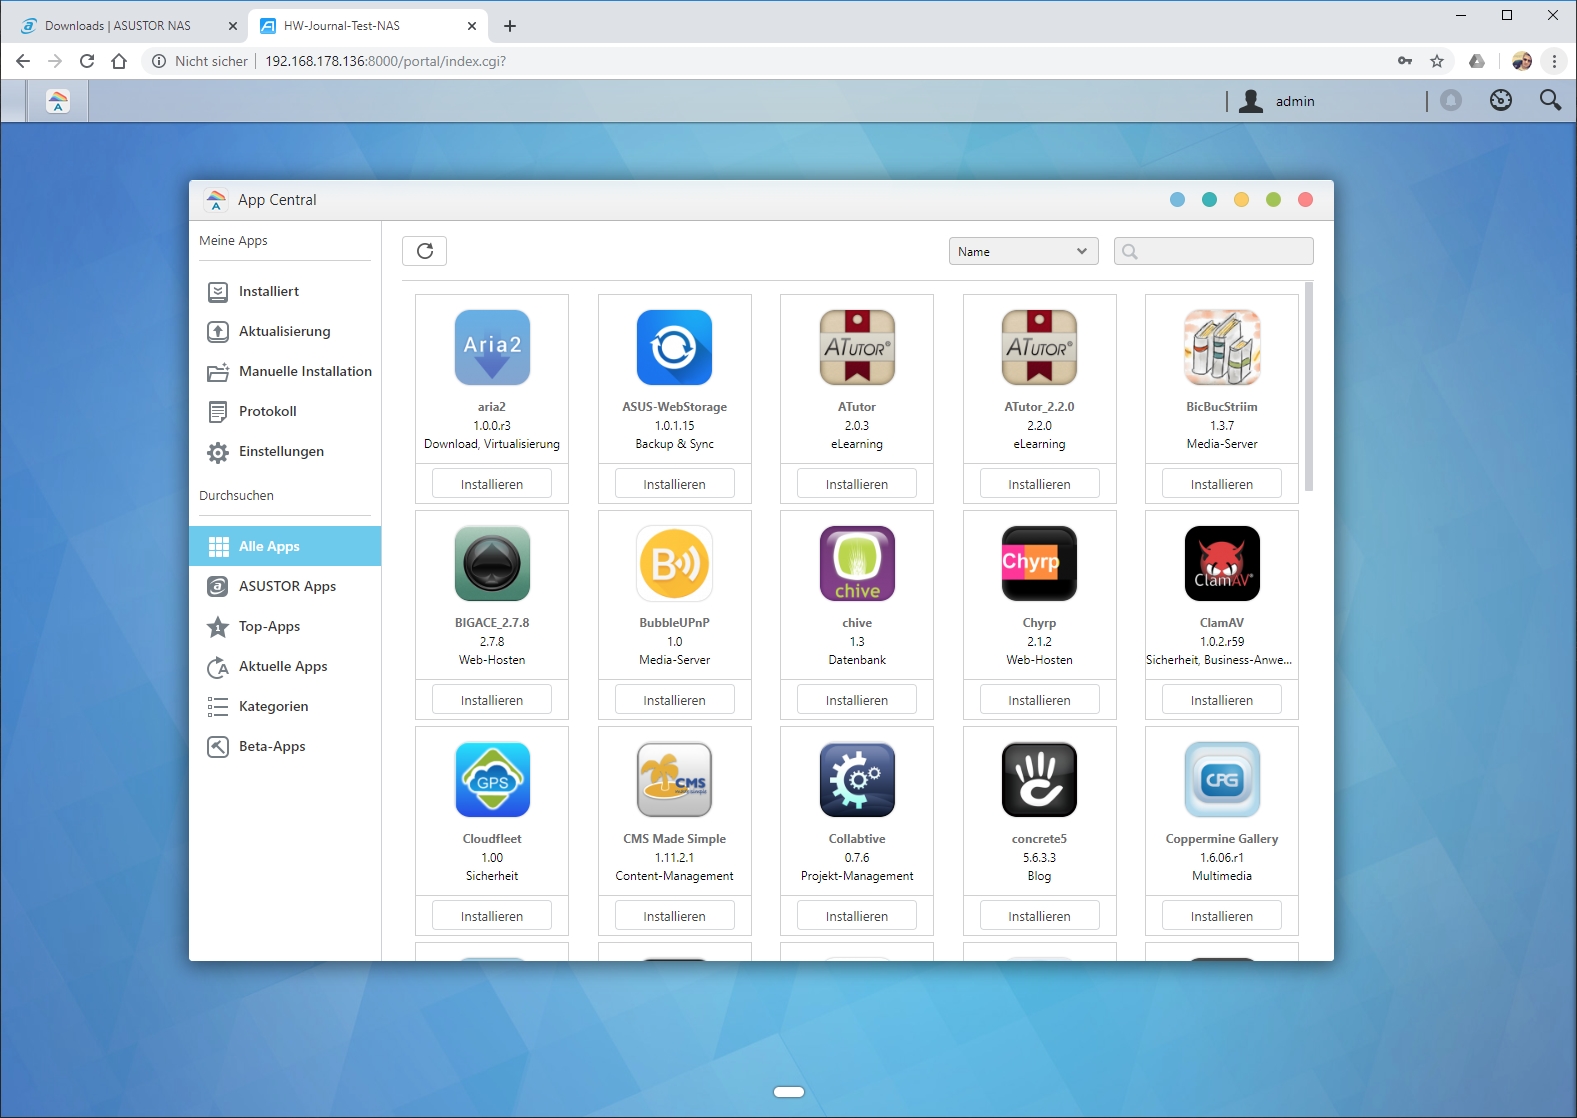The width and height of the screenshot is (1577, 1118).
Task: Open the Chrome profile avatar
Action: click(x=1522, y=61)
